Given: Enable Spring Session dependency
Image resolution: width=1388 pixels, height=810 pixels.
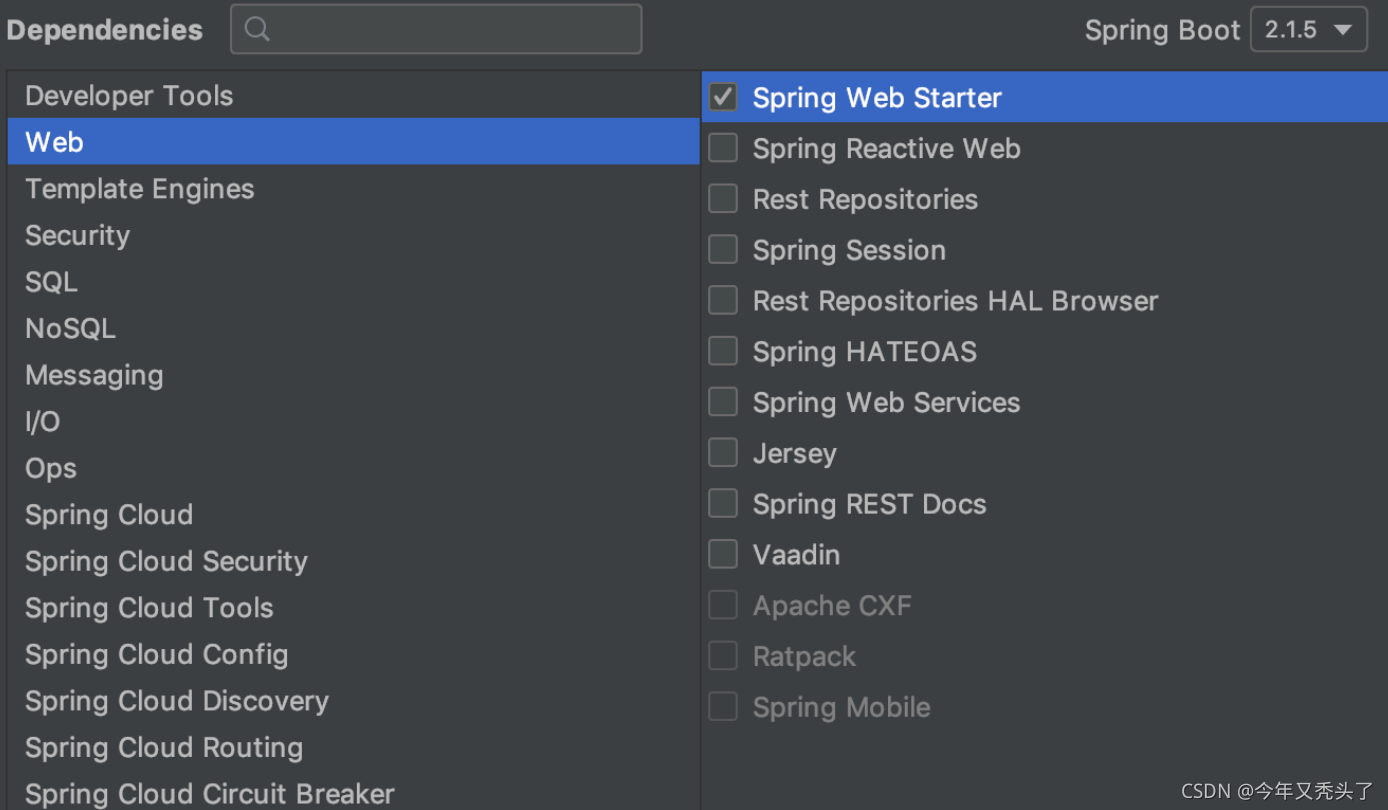Looking at the screenshot, I should click(x=722, y=249).
